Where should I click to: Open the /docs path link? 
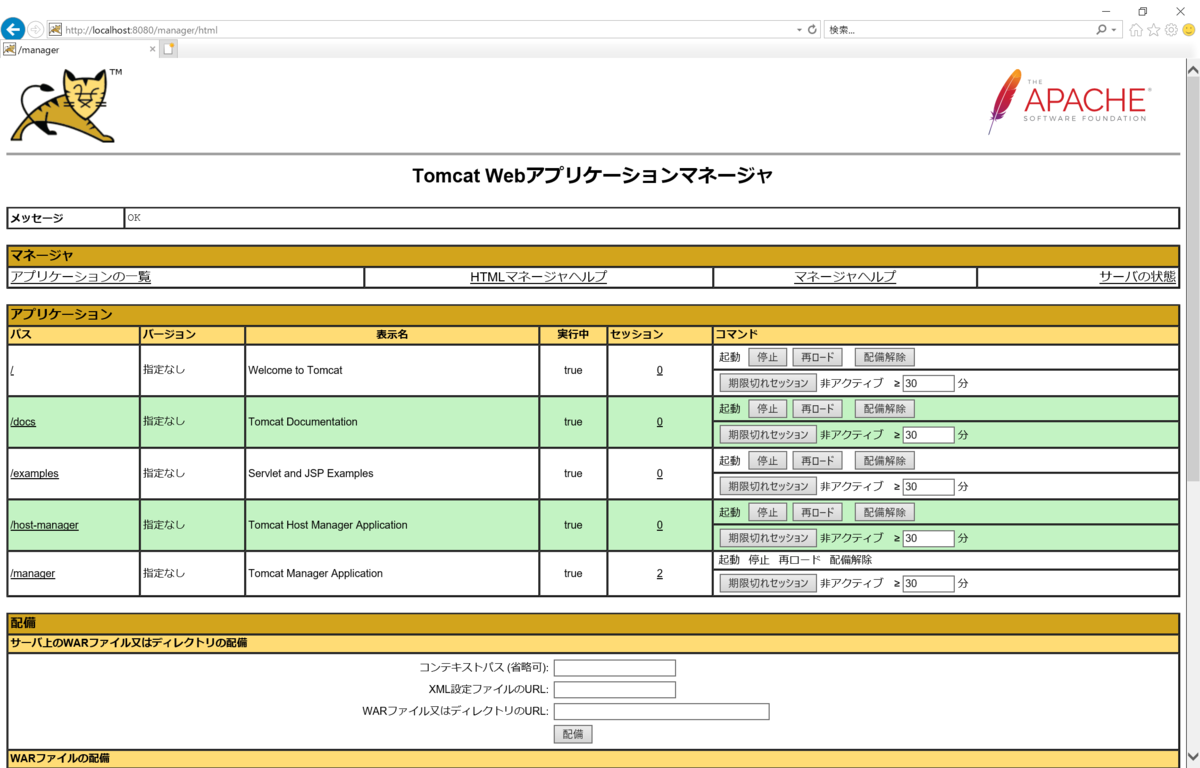click(x=23, y=422)
